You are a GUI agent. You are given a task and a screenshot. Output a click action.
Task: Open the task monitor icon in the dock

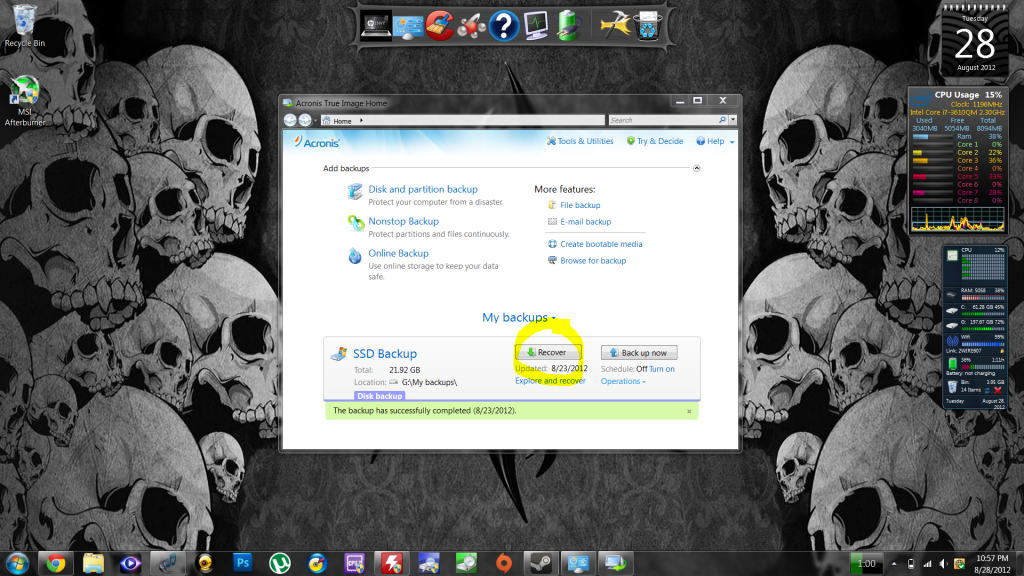[x=536, y=27]
